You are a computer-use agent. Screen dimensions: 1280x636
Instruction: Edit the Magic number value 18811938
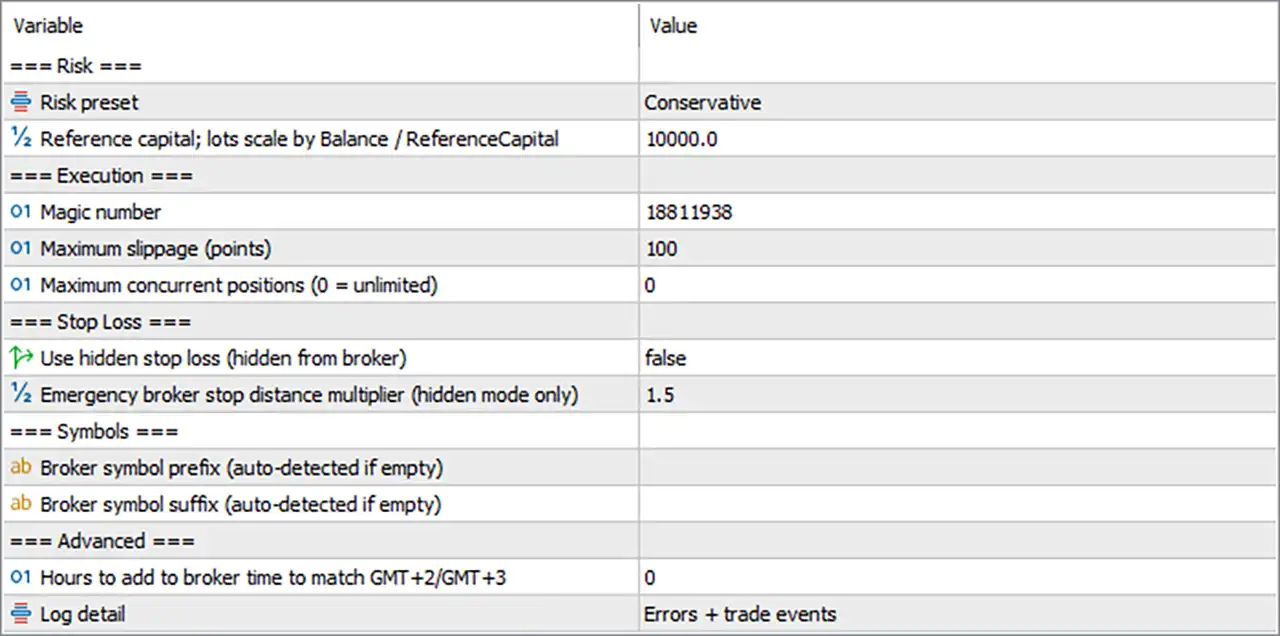click(958, 212)
